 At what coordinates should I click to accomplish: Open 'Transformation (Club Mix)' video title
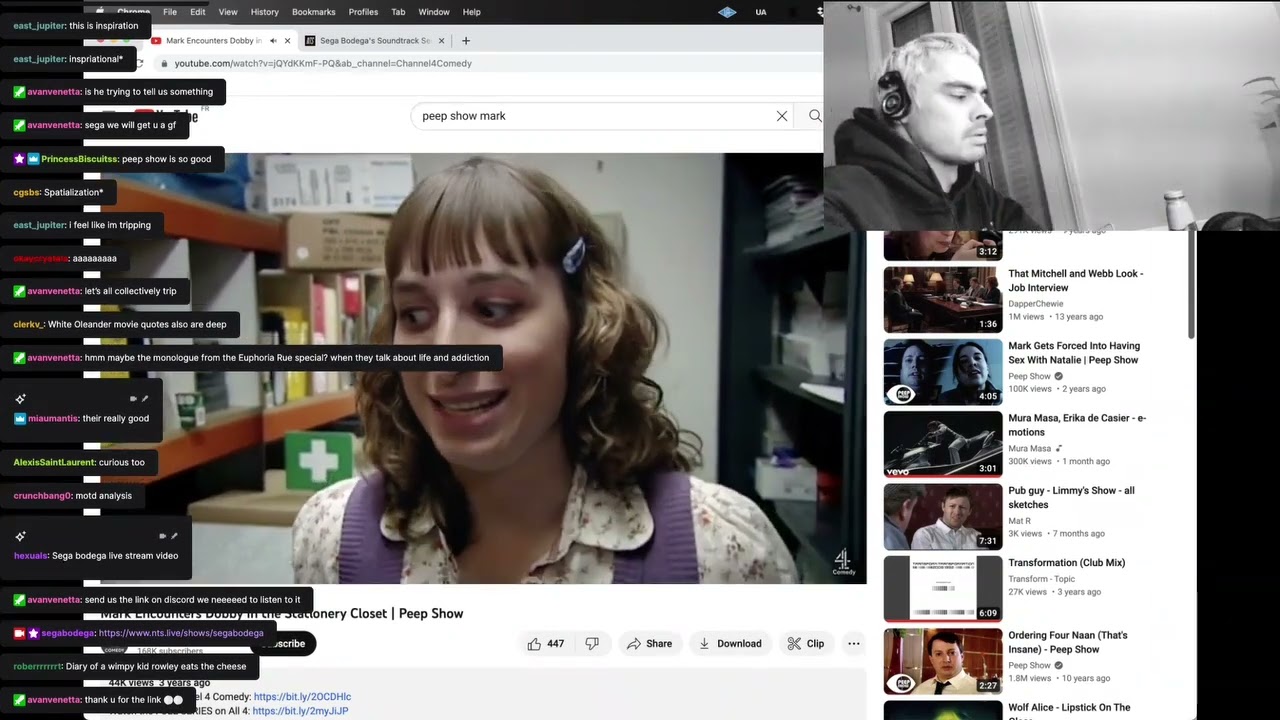coord(1067,563)
